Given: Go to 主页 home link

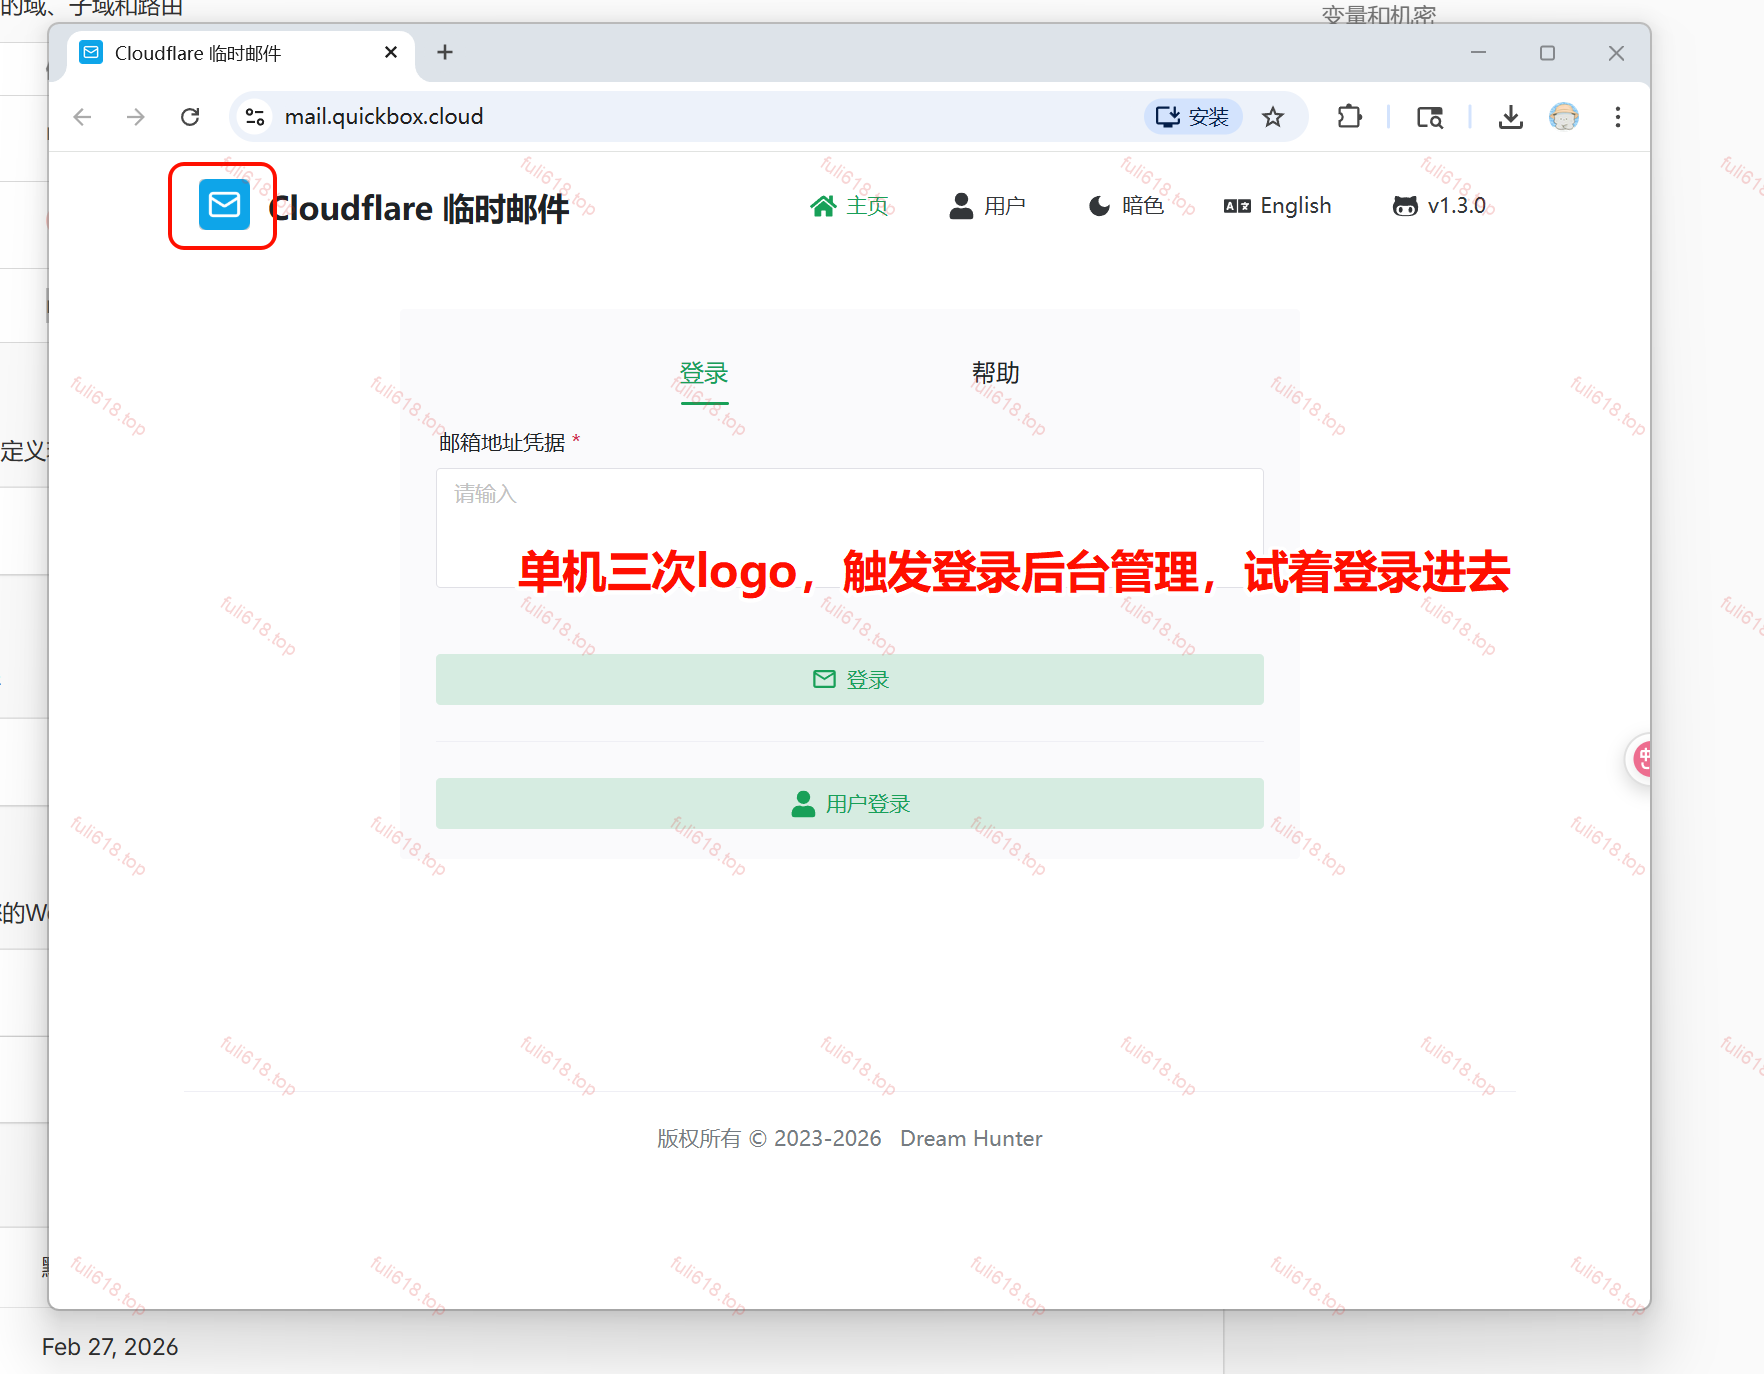Looking at the screenshot, I should [x=849, y=206].
